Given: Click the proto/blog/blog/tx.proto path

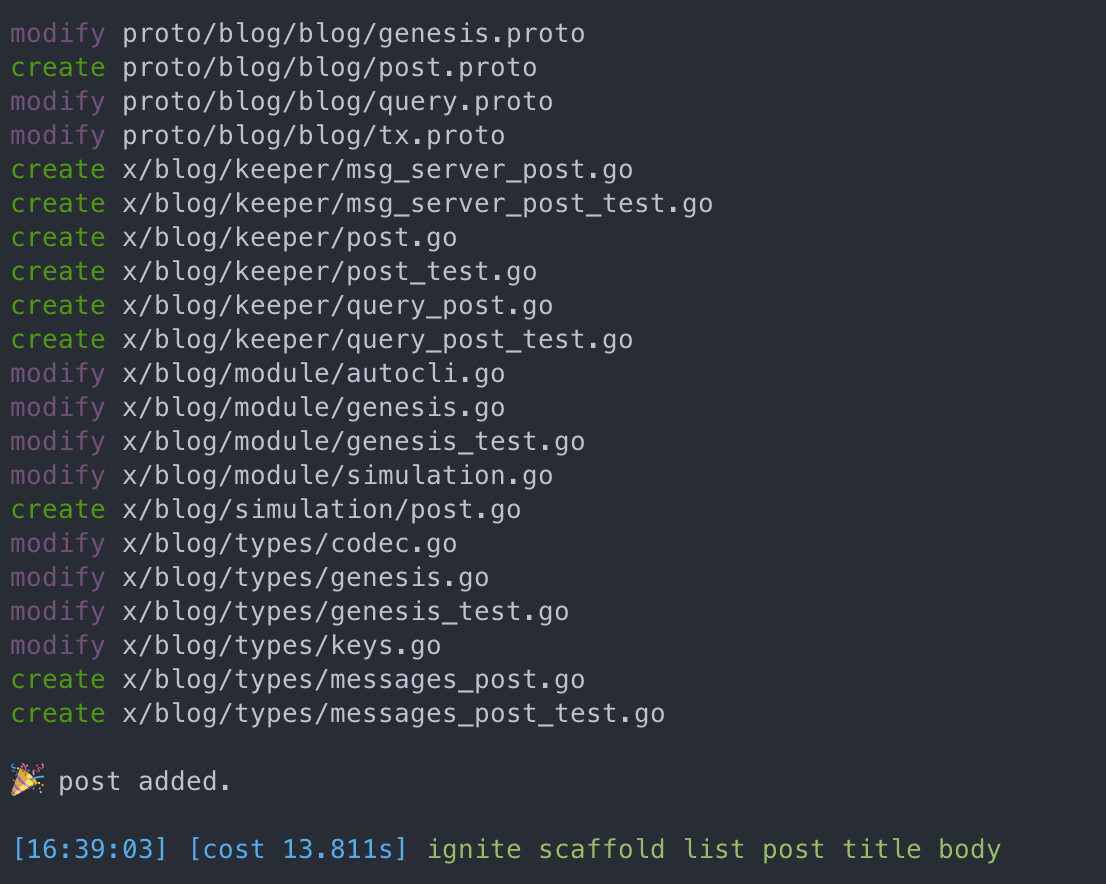Looking at the screenshot, I should 313,135.
